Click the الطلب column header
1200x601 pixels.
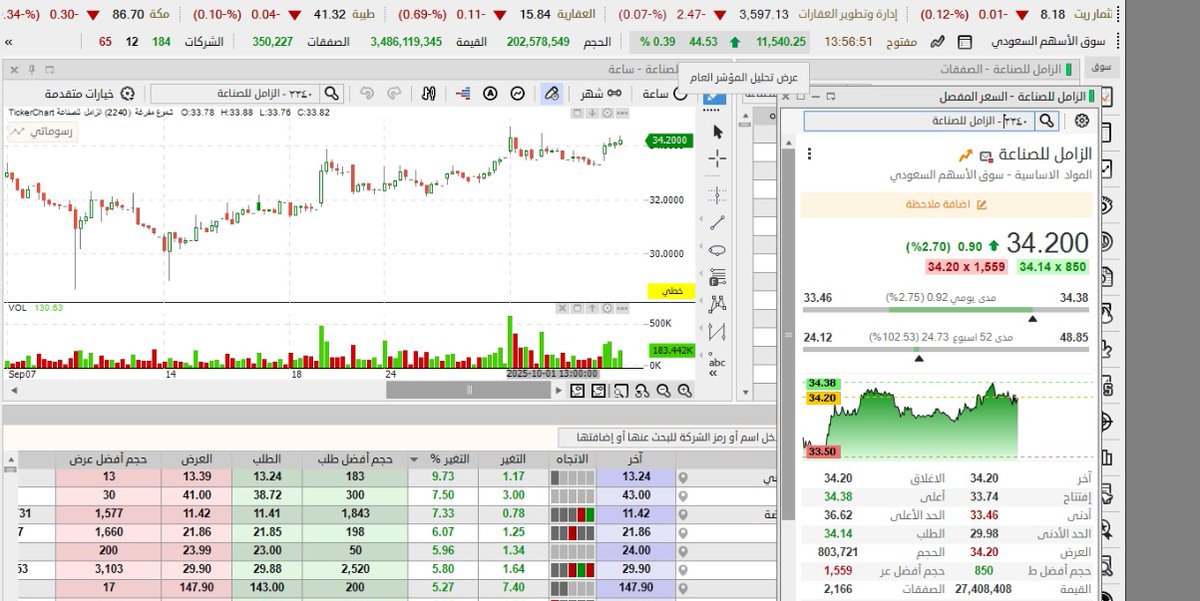tap(269, 459)
